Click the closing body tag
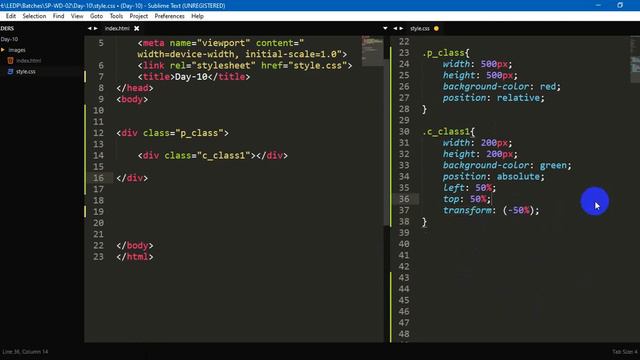 (x=135, y=246)
